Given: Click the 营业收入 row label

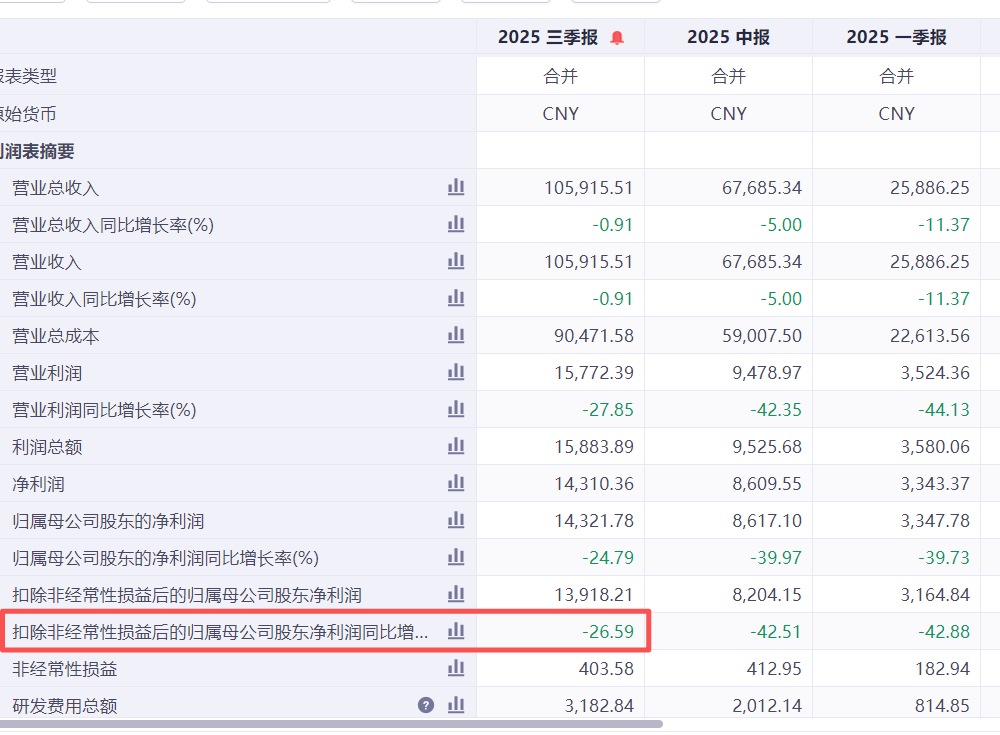Looking at the screenshot, I should [x=47, y=262].
